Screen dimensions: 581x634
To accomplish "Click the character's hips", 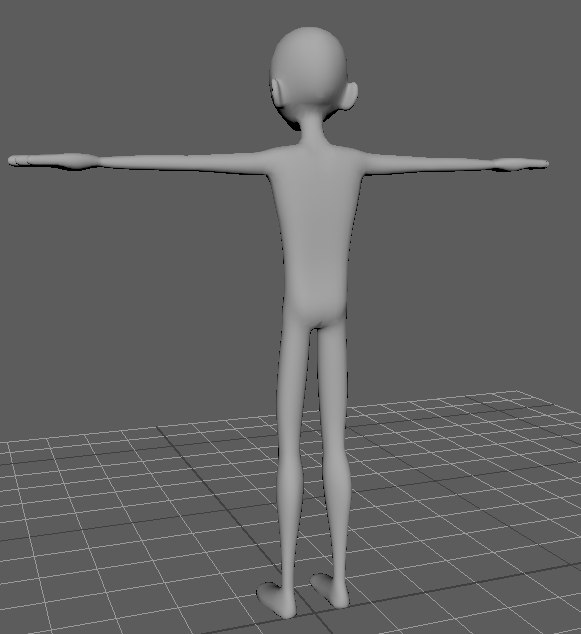I will coord(317,313).
